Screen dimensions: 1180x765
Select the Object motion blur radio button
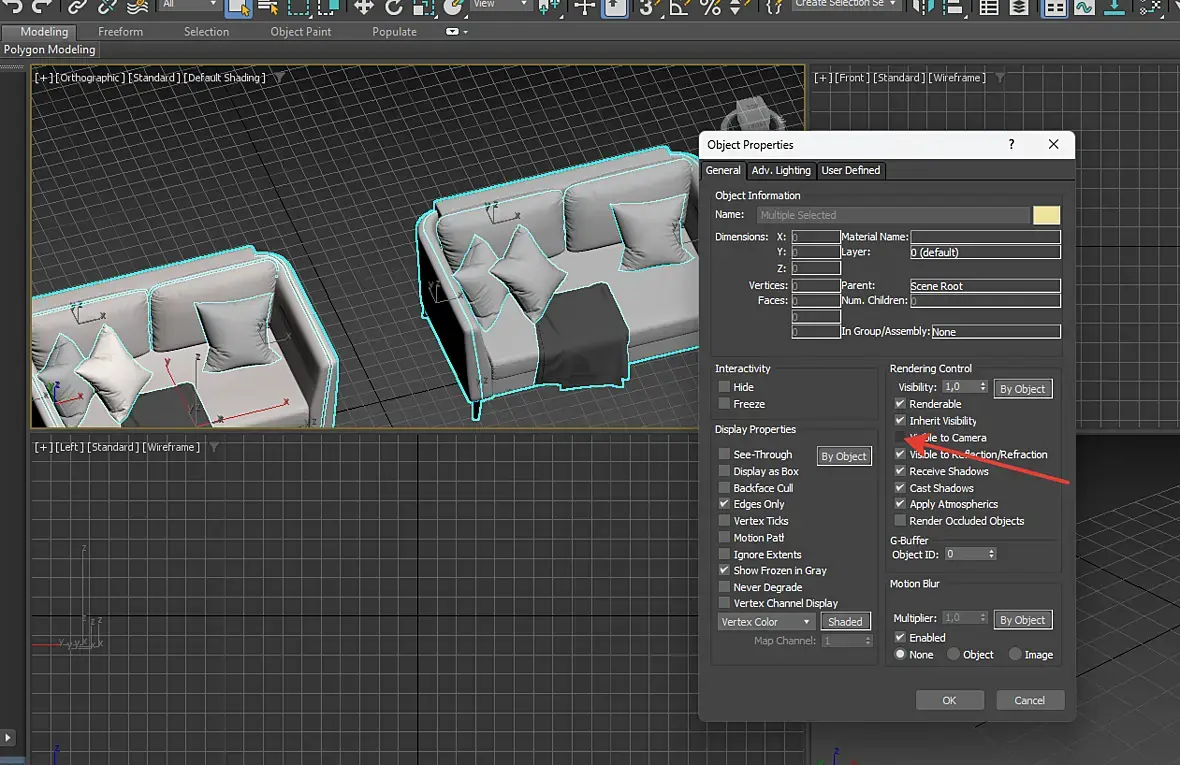click(x=953, y=655)
